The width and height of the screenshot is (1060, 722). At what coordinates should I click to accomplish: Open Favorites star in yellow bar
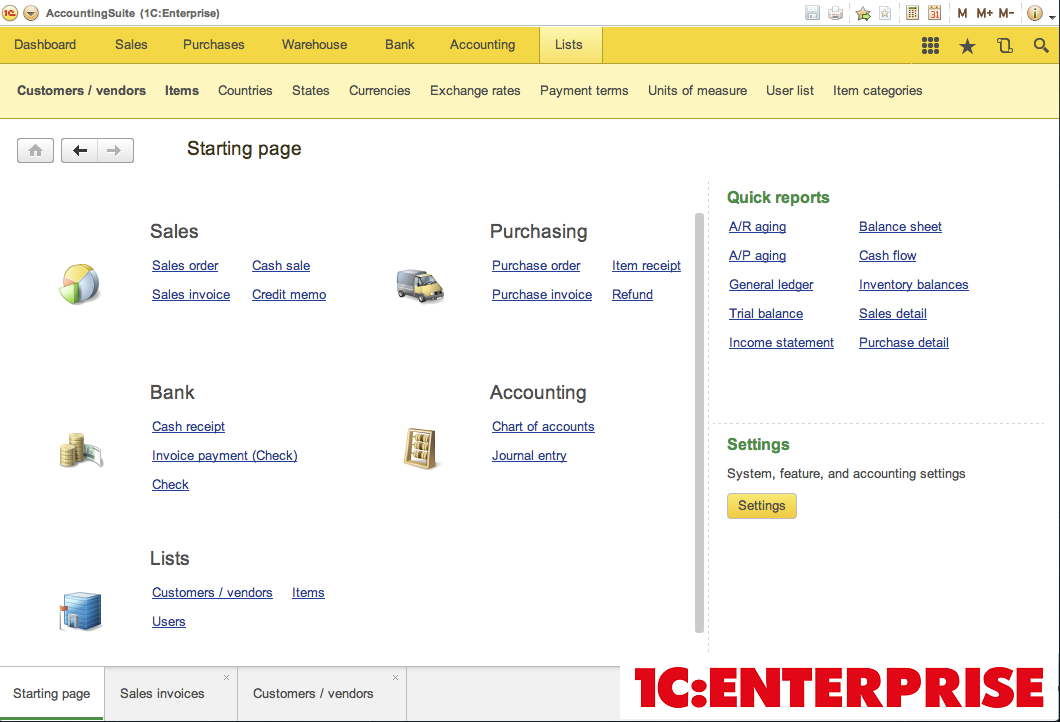tap(967, 46)
